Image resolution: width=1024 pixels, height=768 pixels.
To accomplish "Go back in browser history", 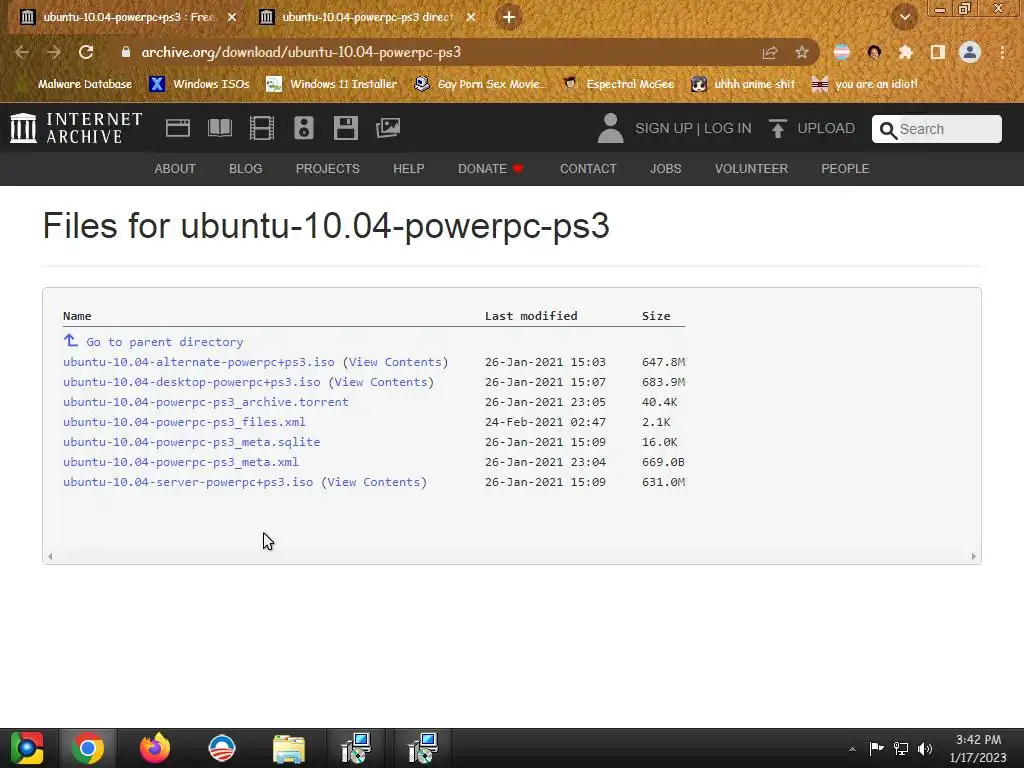I will (22, 52).
